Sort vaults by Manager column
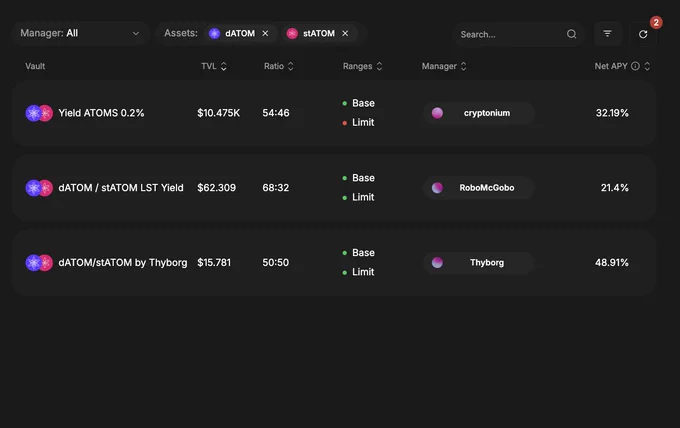This screenshot has height=428, width=680. [444, 66]
